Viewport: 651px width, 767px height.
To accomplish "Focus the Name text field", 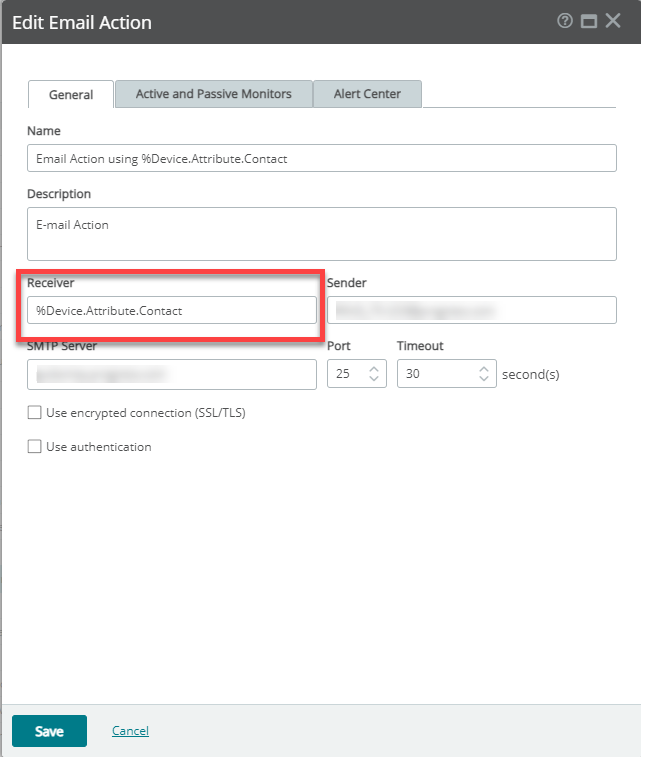I will pos(322,158).
